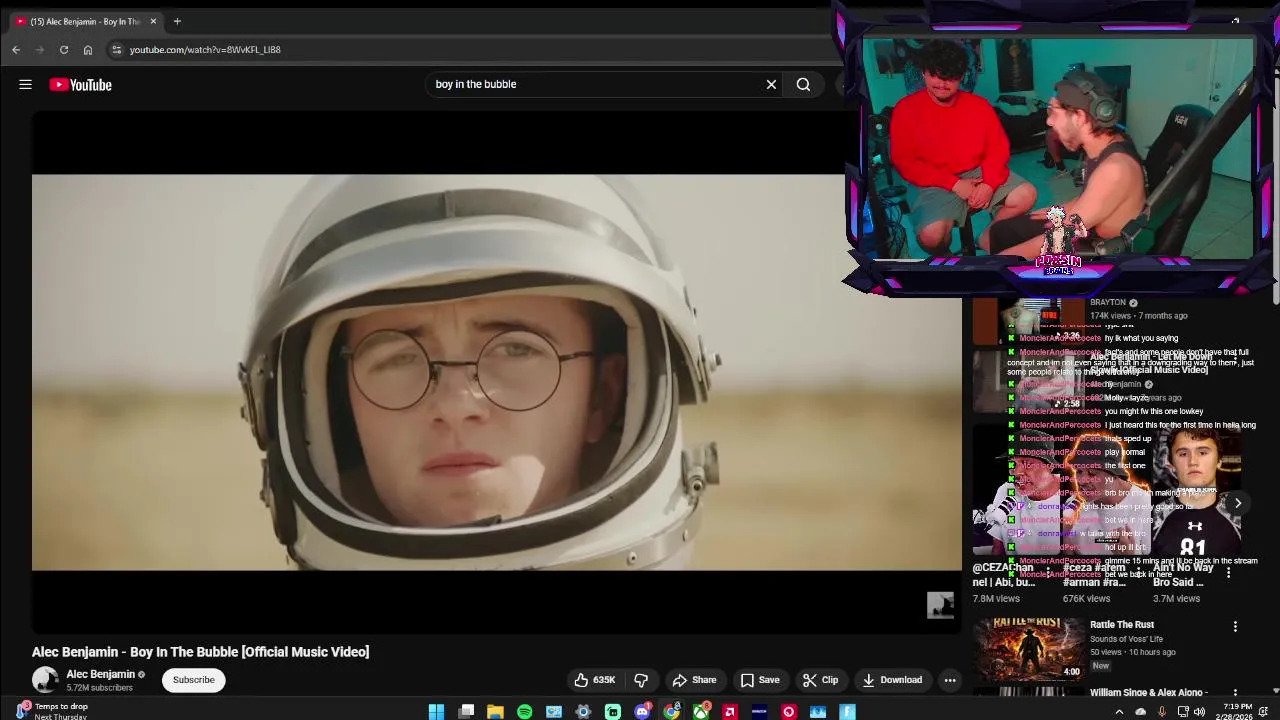Open the Rattle The Rust title link
The height and width of the screenshot is (720, 1280).
tap(1122, 624)
